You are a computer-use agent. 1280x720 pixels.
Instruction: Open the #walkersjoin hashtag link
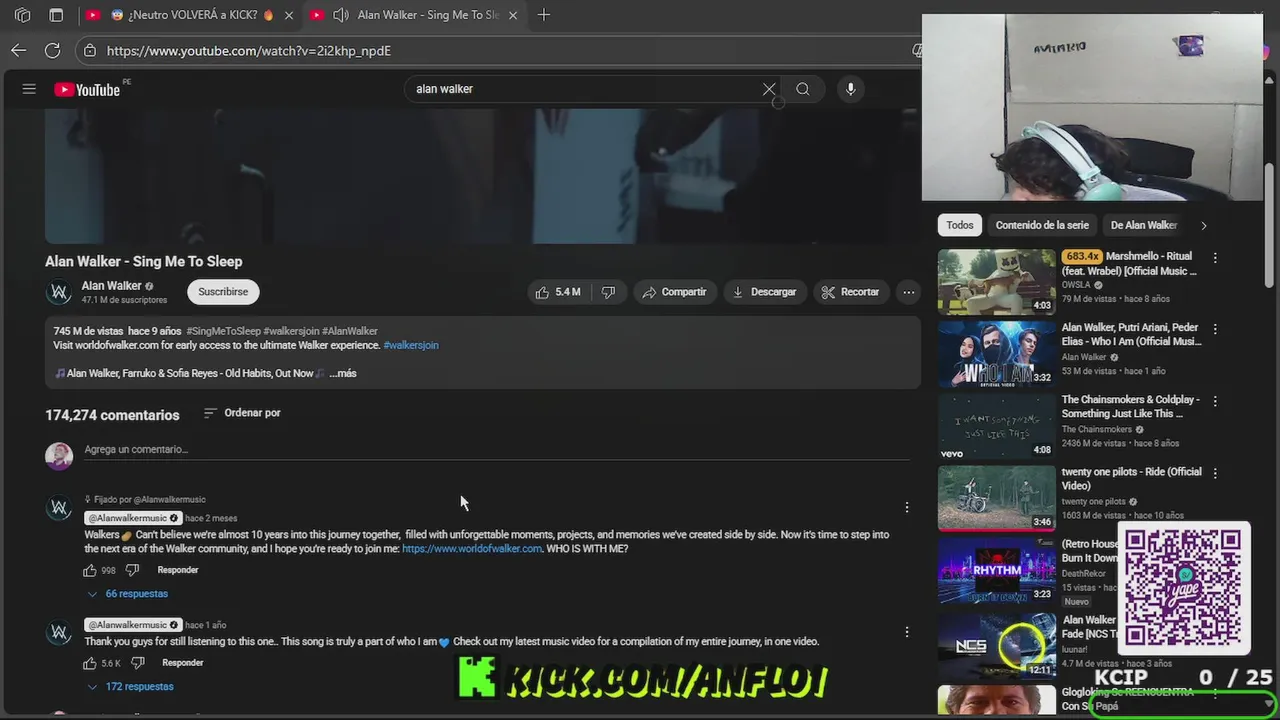click(x=411, y=345)
